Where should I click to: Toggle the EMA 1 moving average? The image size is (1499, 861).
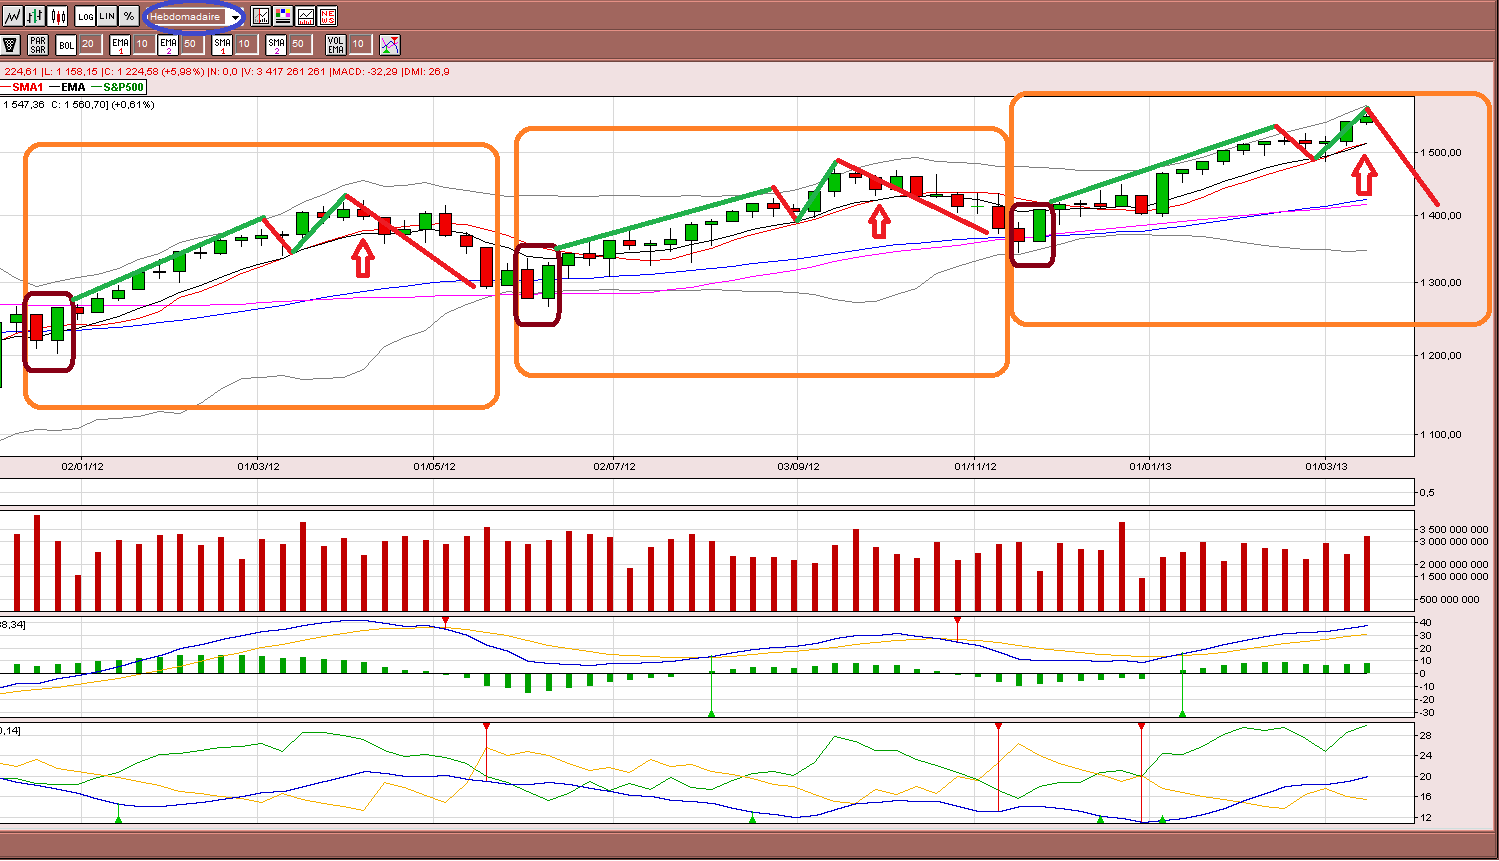(120, 44)
